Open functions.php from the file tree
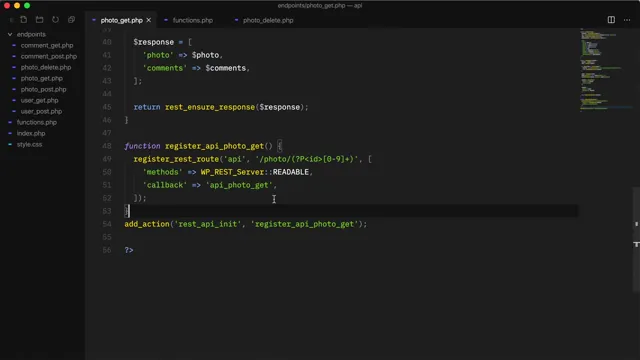 pos(37,122)
